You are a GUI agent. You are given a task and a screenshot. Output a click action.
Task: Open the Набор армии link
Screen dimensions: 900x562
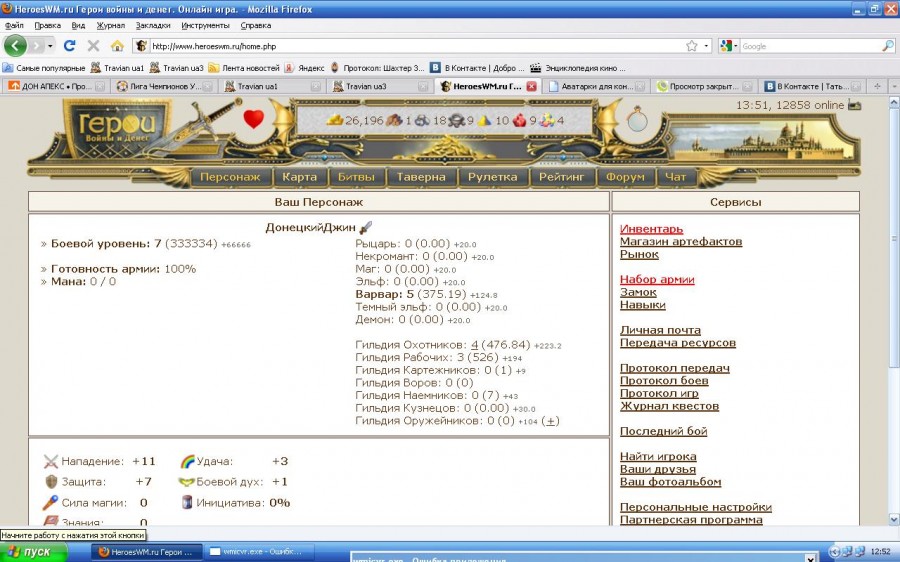point(657,280)
